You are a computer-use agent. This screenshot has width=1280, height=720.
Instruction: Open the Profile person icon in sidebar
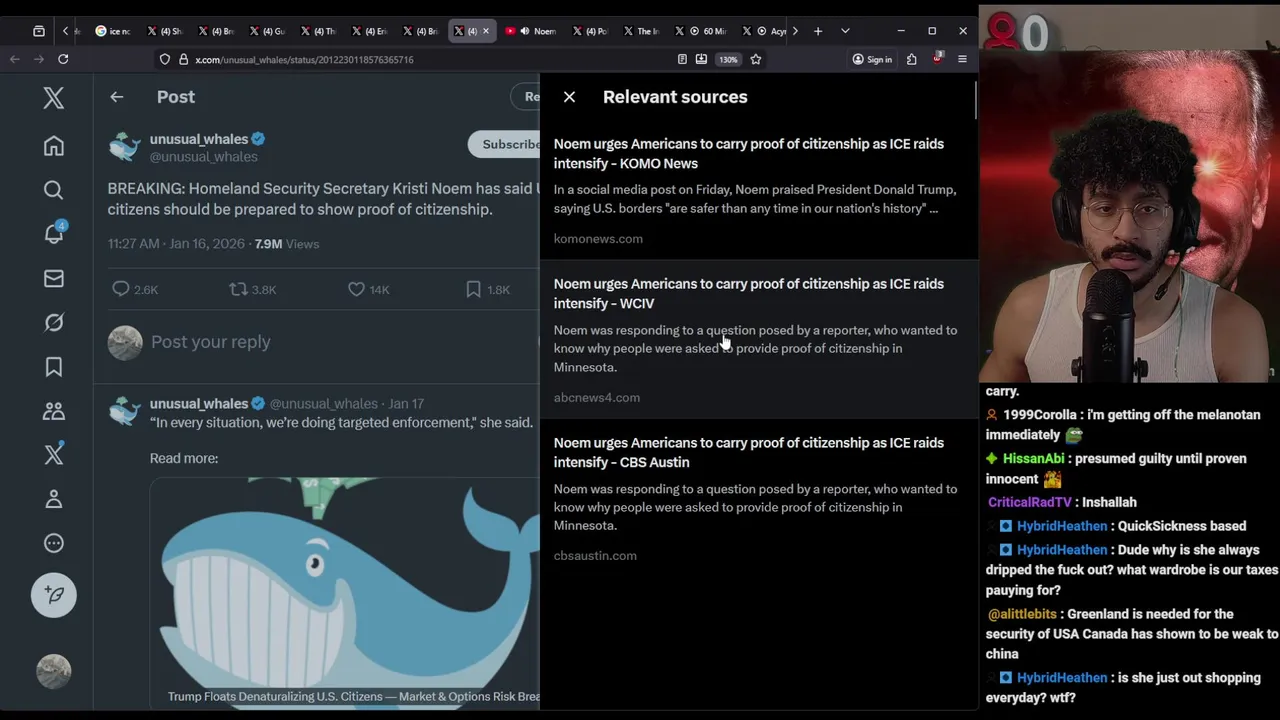tap(54, 499)
